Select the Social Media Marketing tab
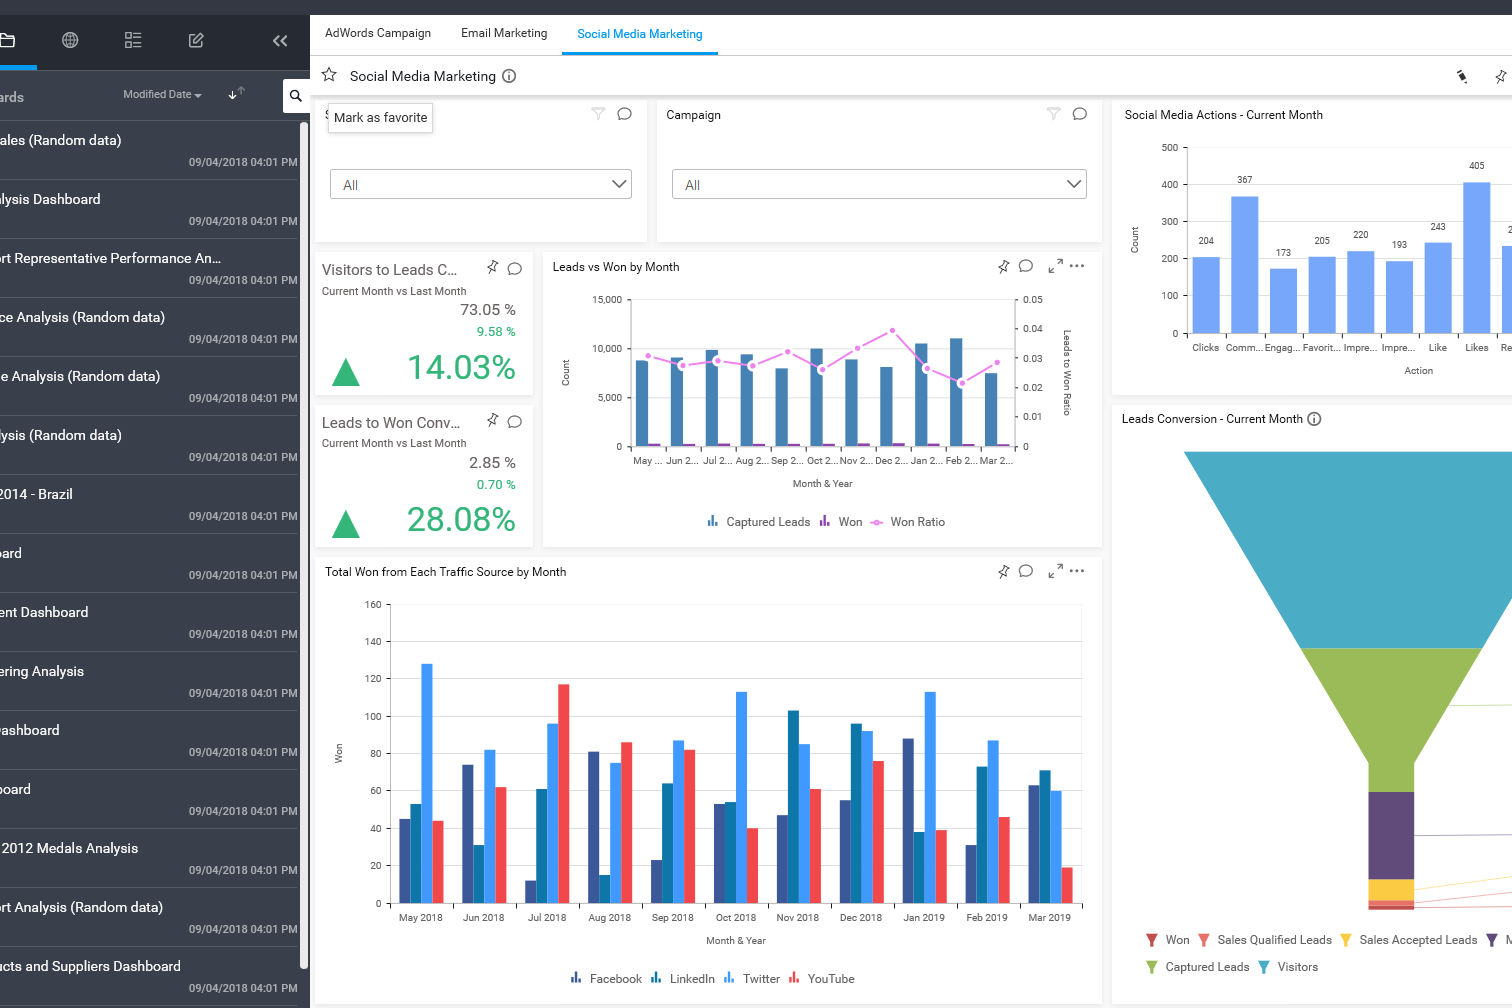 pos(640,34)
